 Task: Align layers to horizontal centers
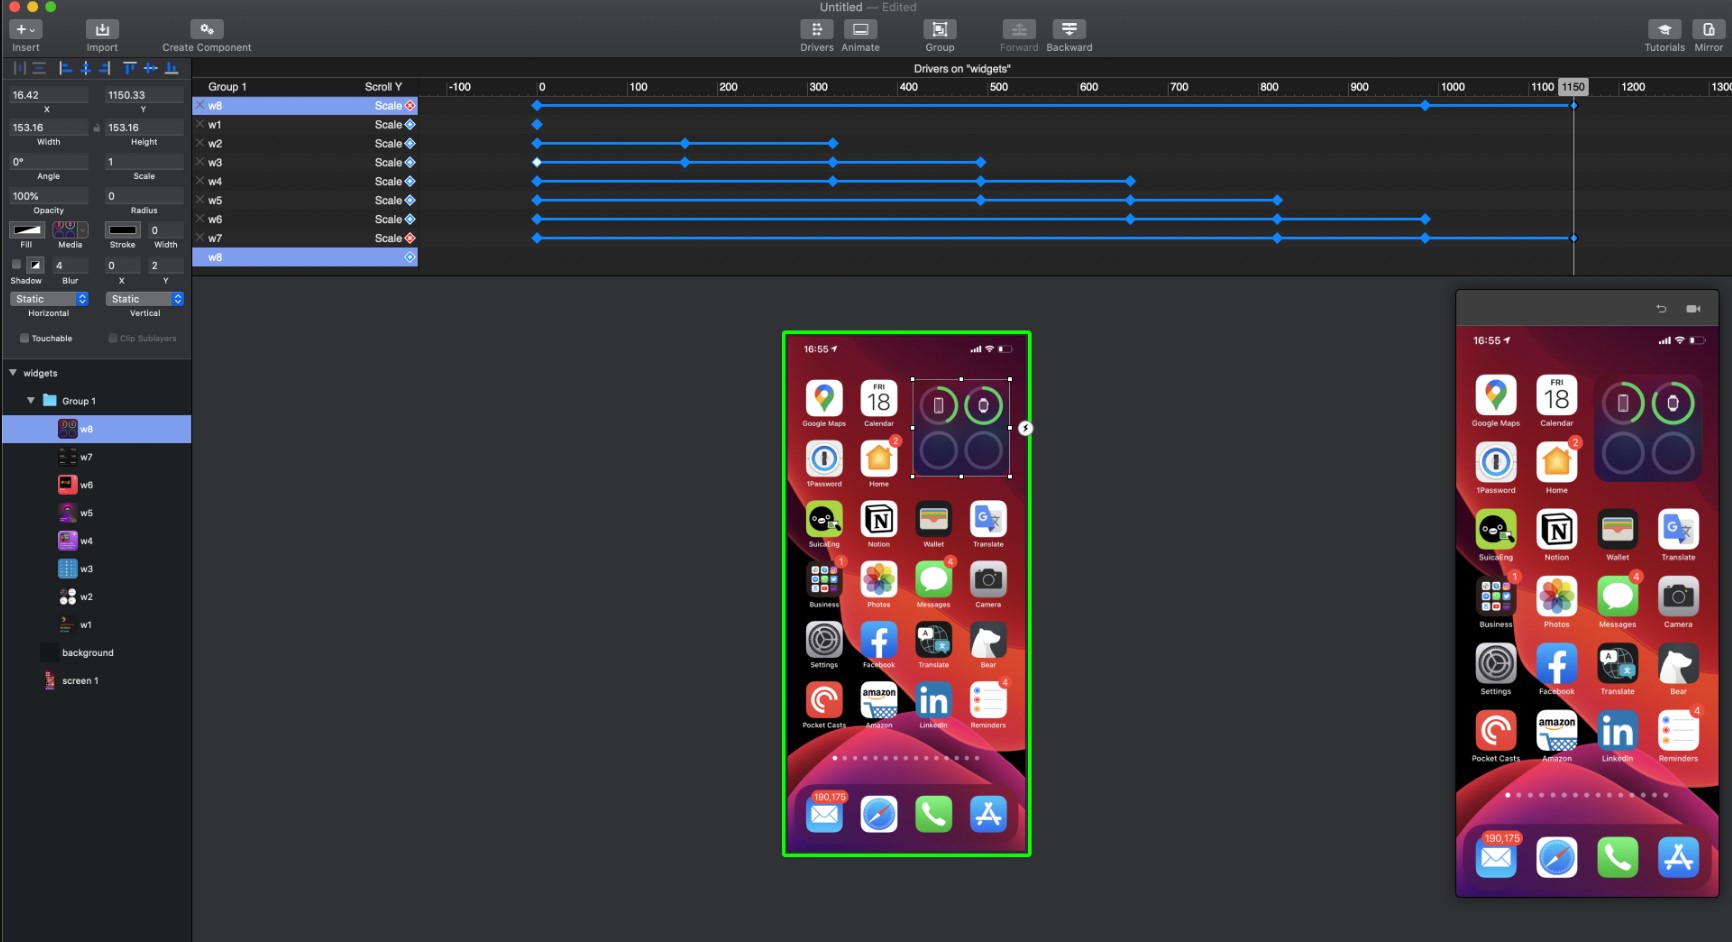pyautogui.click(x=85, y=68)
